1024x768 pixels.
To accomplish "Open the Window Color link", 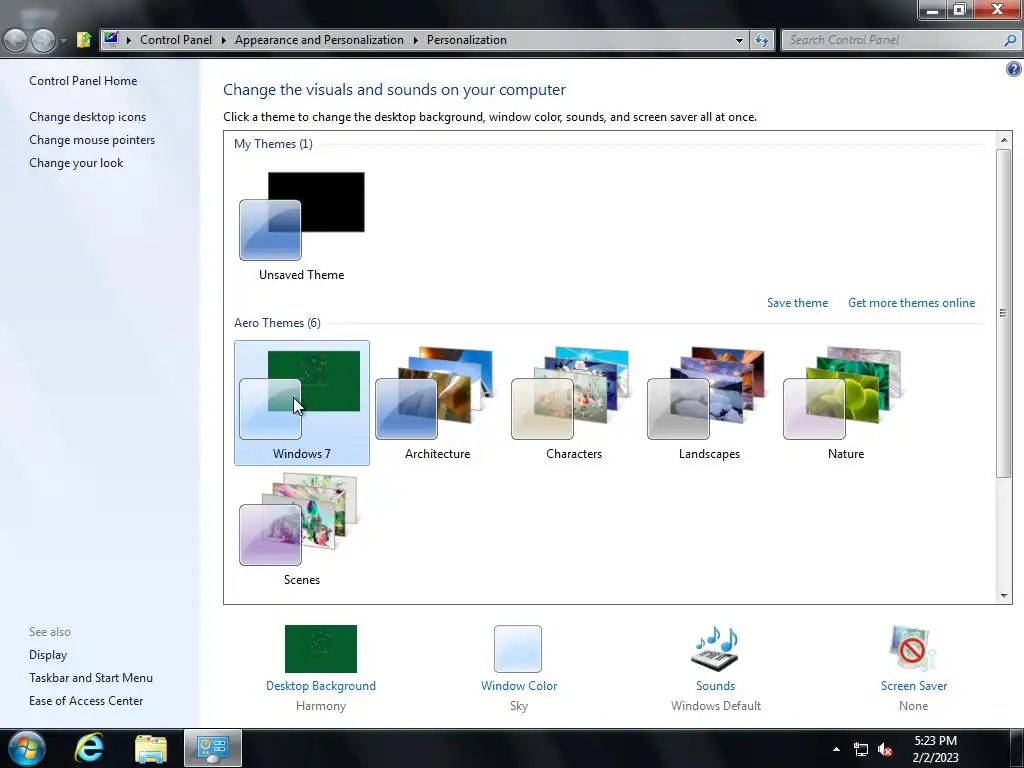I will (x=519, y=686).
